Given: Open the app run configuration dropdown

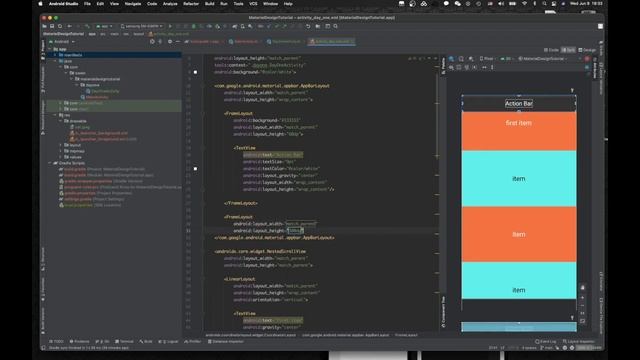Looking at the screenshot, I should pos(104,26).
